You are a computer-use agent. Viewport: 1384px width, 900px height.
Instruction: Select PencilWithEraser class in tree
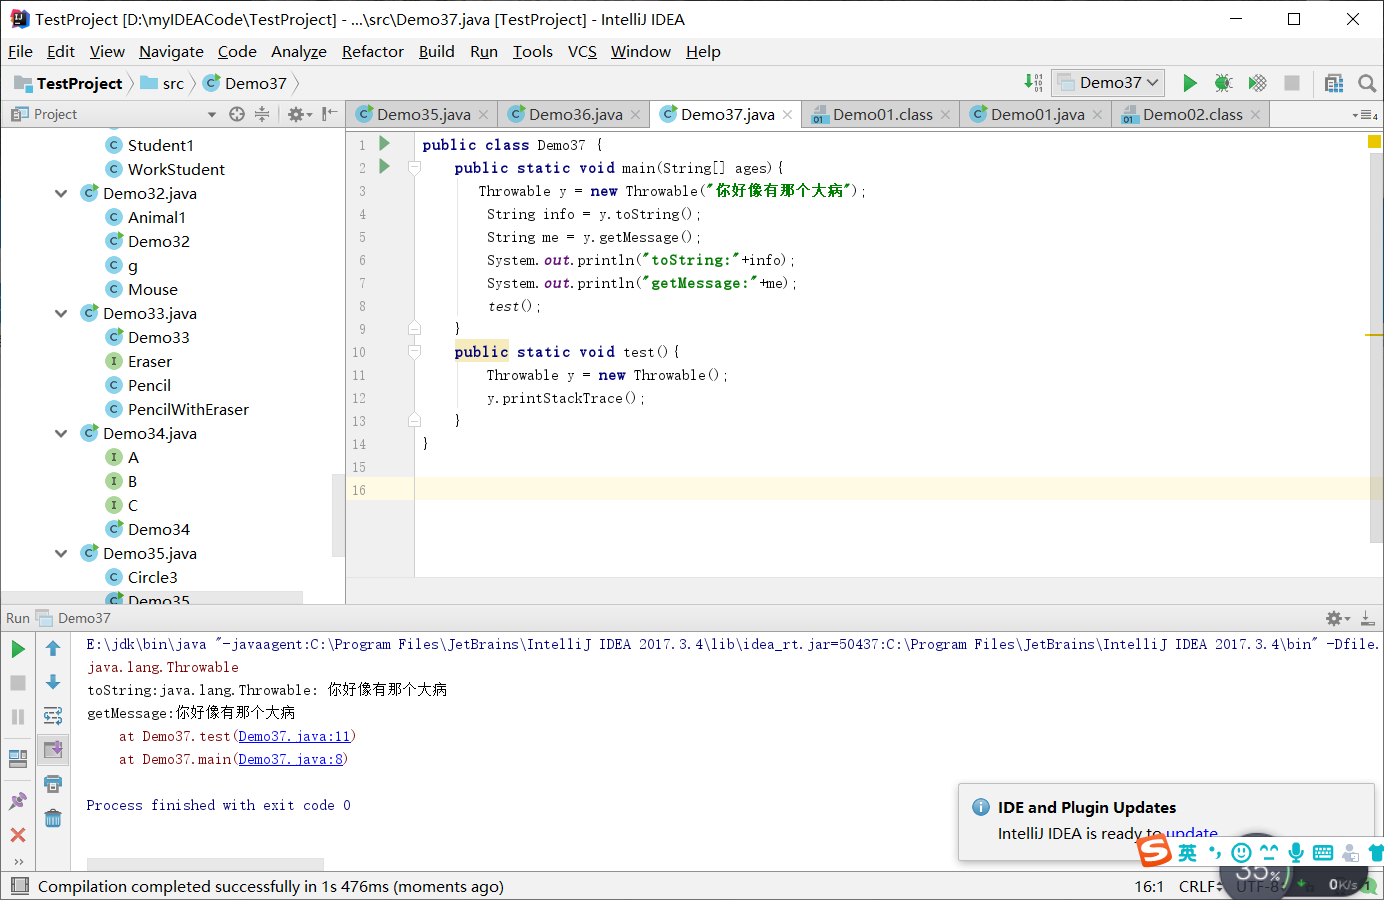[x=188, y=409]
